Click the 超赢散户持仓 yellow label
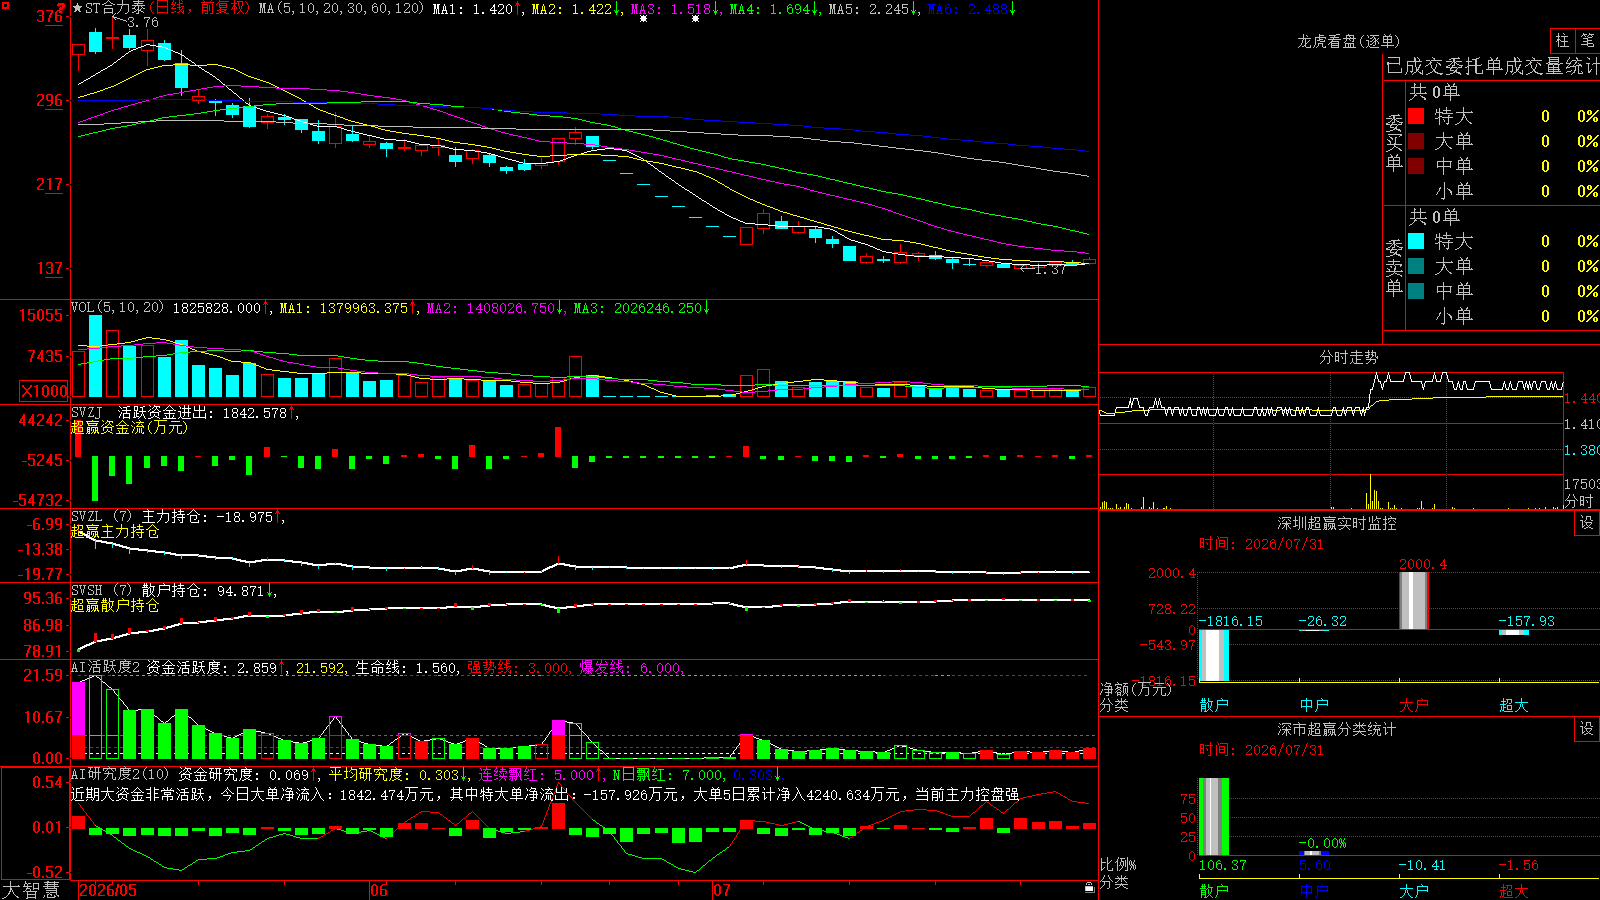Screen dimensions: 1600x900 click(115, 605)
